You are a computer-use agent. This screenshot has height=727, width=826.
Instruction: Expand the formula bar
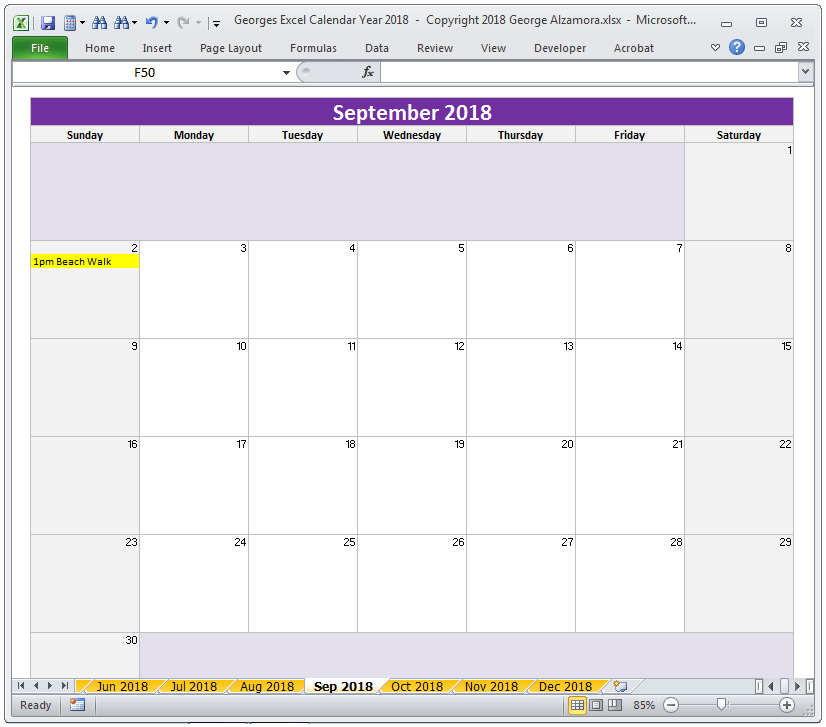(x=805, y=72)
